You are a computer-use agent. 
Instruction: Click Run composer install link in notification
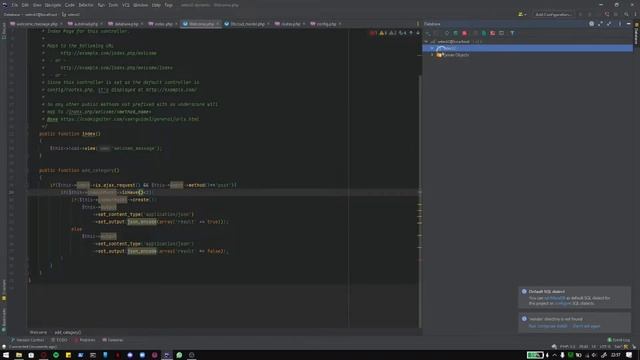point(548,326)
